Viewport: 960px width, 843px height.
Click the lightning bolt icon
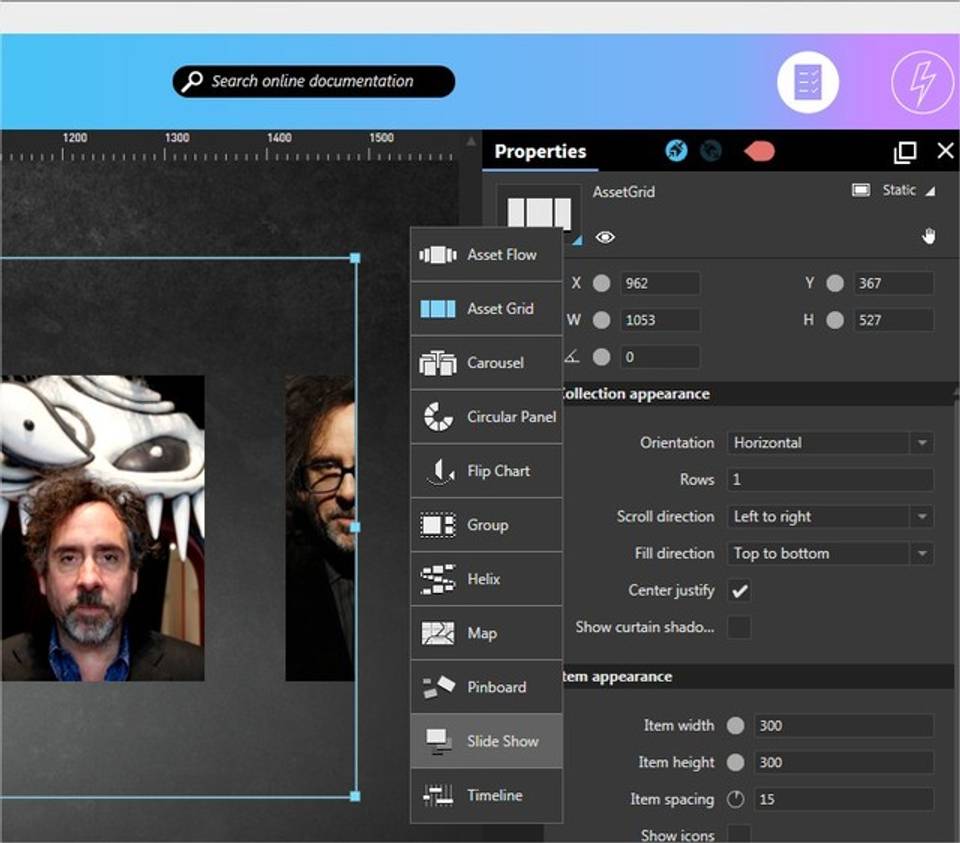coord(921,82)
